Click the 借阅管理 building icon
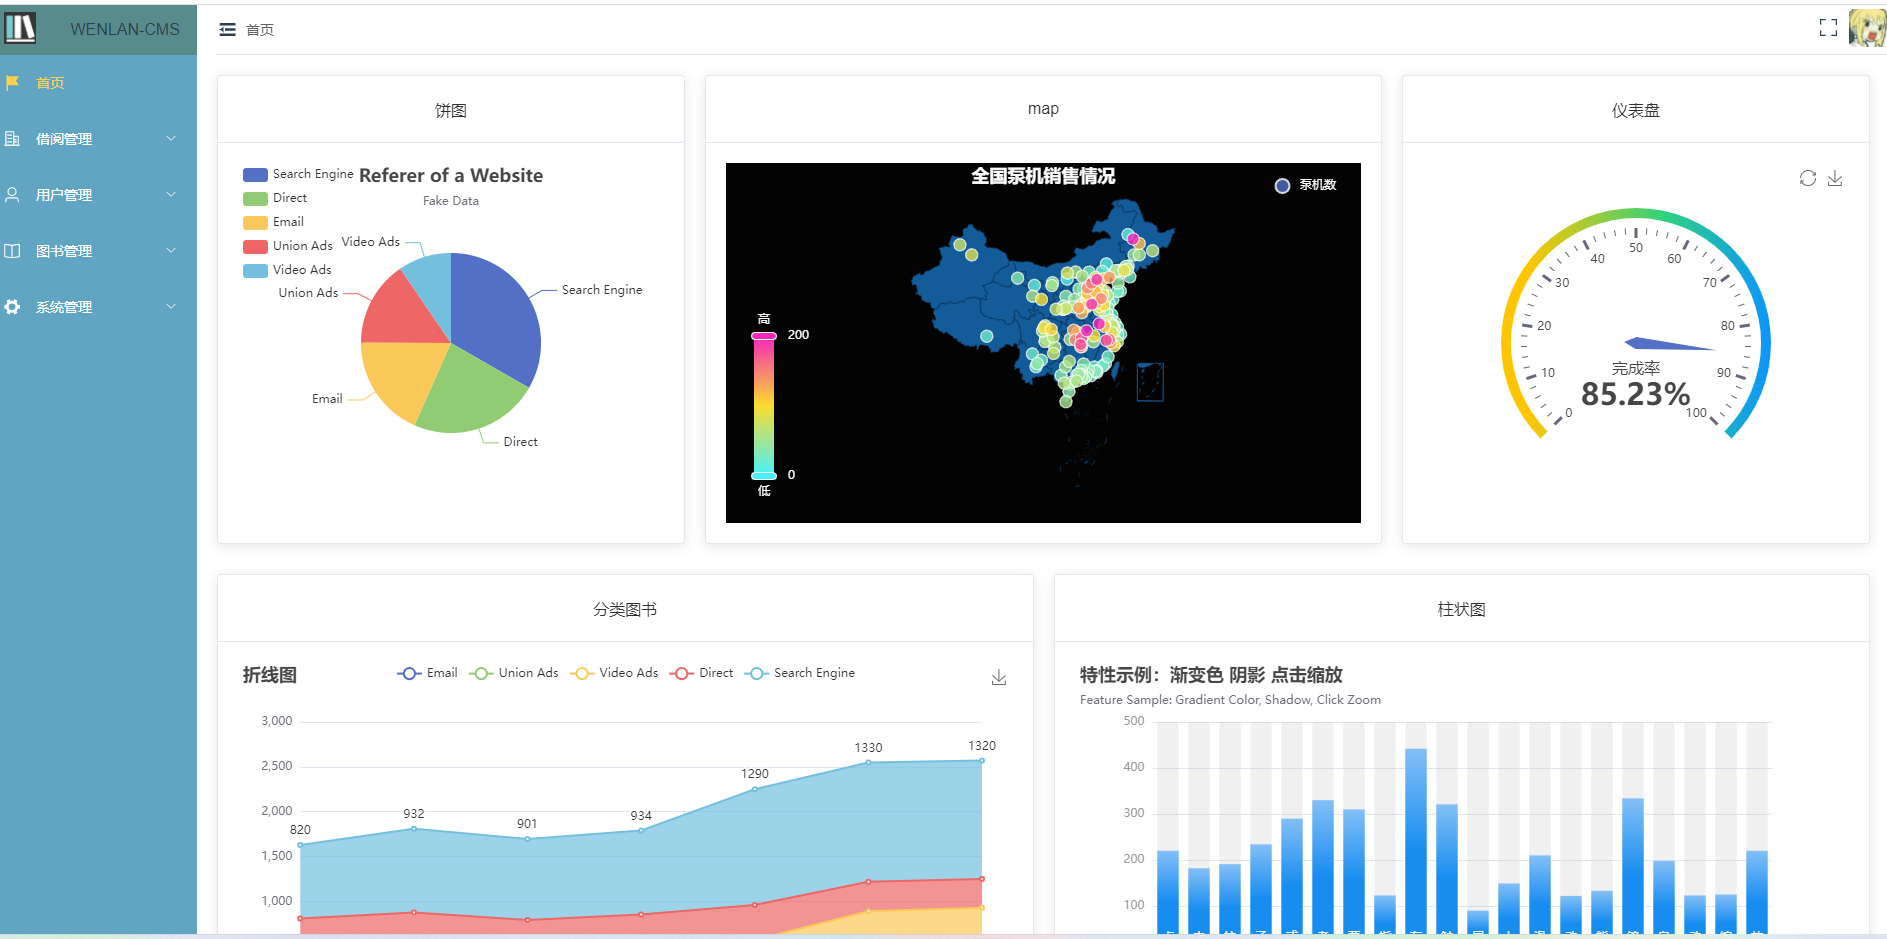 coord(12,139)
